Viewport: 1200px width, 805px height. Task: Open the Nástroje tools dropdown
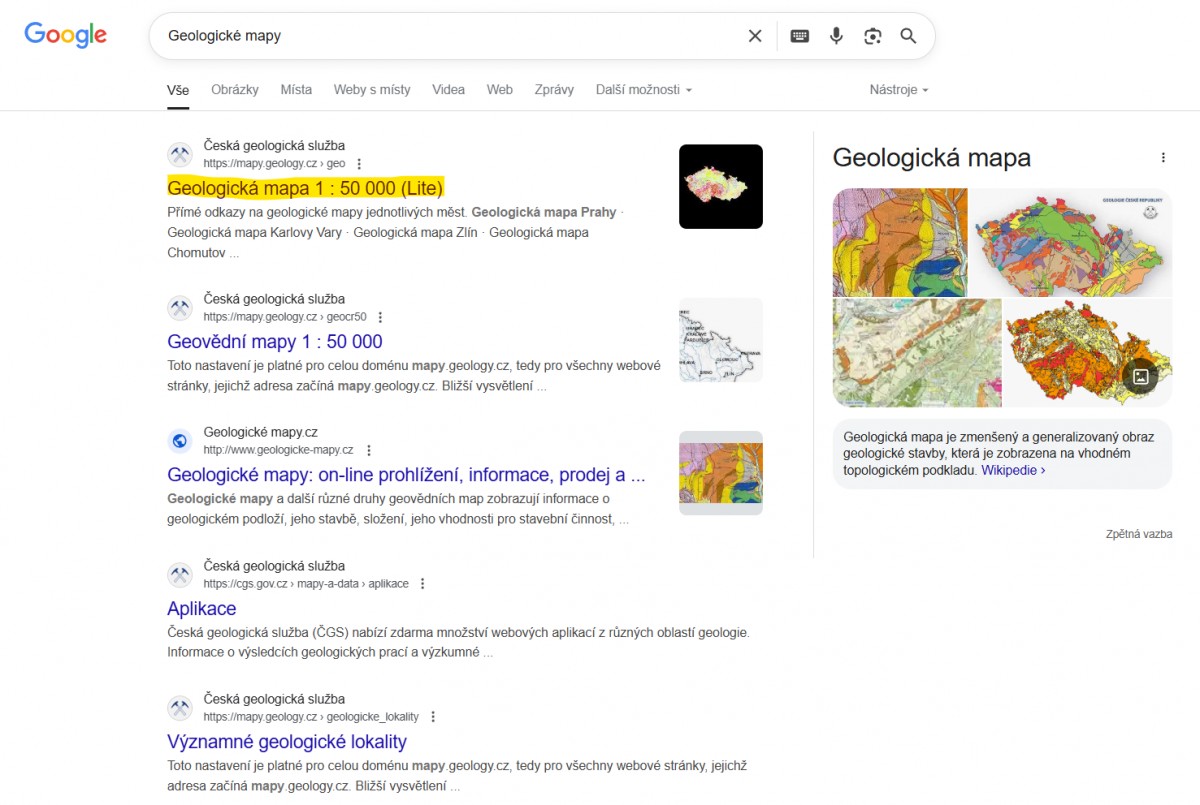click(x=899, y=90)
